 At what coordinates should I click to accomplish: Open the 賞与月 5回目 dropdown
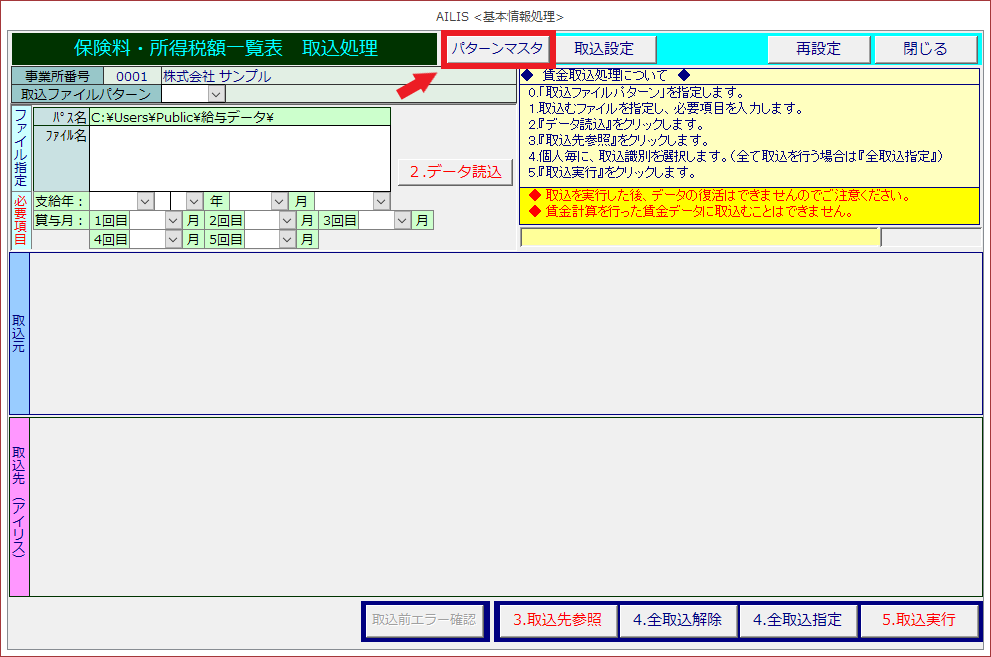(x=287, y=239)
